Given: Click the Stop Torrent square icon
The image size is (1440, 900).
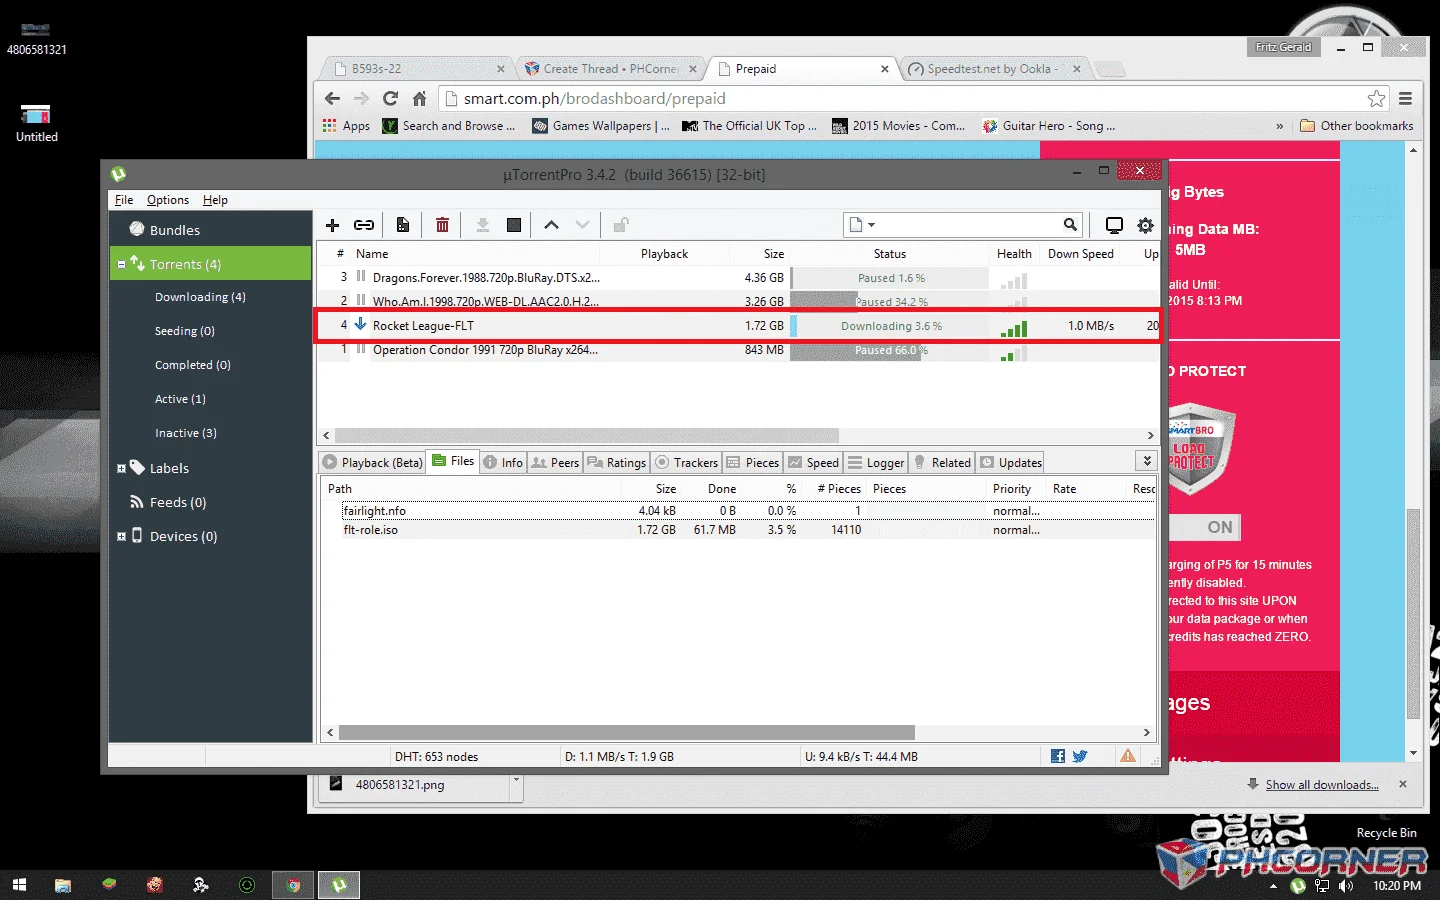Looking at the screenshot, I should pyautogui.click(x=514, y=225).
